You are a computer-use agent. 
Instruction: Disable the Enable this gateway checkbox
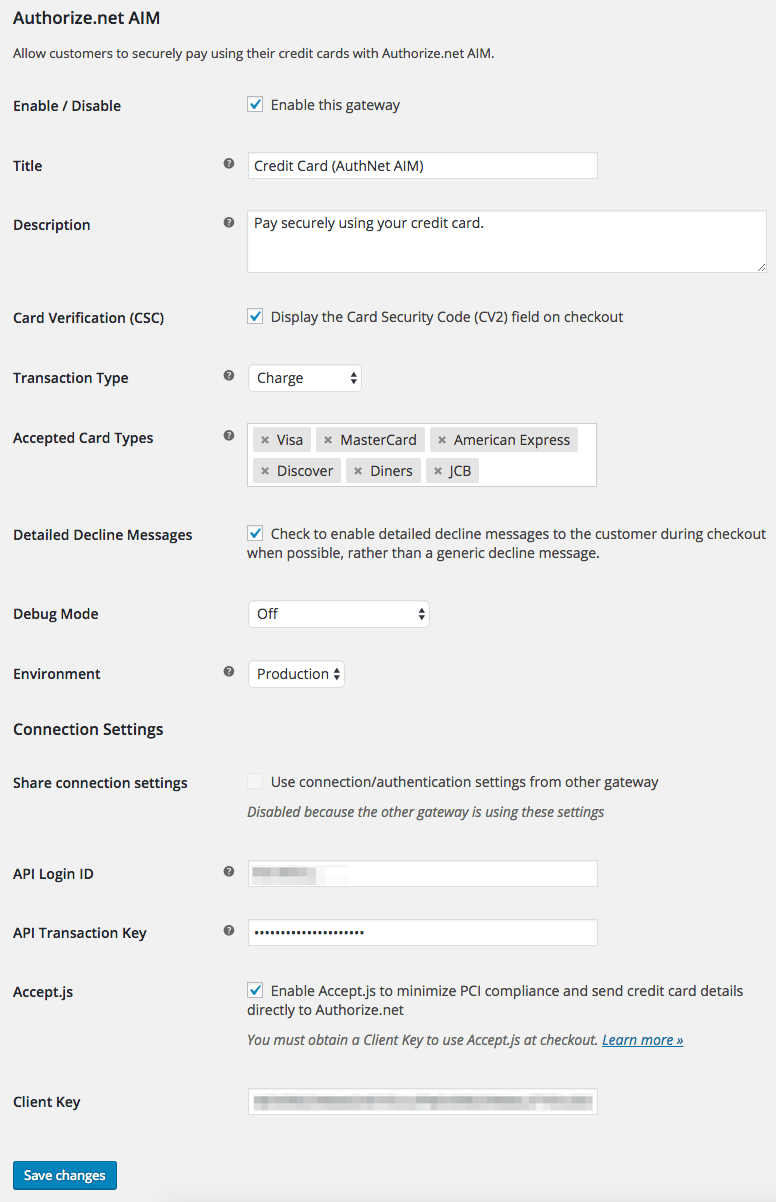[x=255, y=104]
